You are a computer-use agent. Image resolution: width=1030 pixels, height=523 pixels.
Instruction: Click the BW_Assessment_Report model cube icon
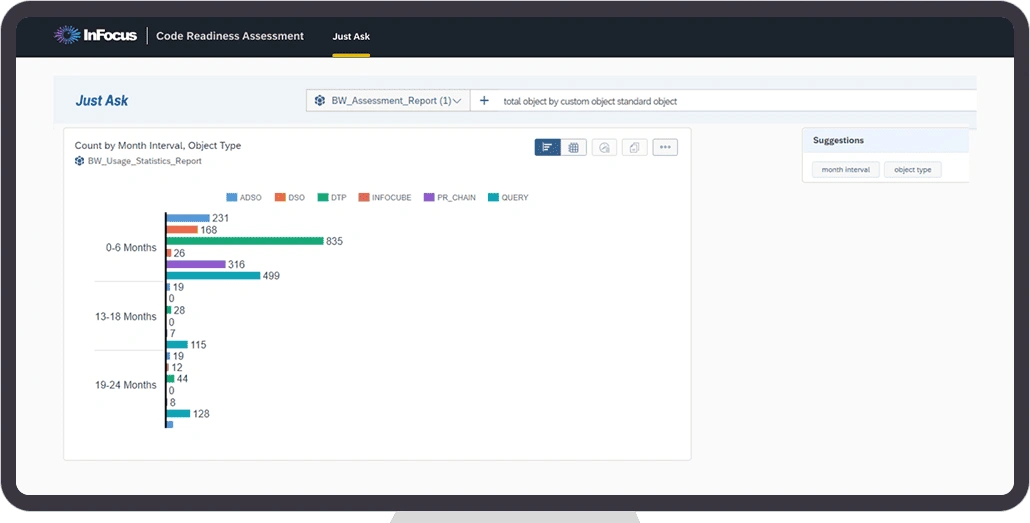coord(319,101)
